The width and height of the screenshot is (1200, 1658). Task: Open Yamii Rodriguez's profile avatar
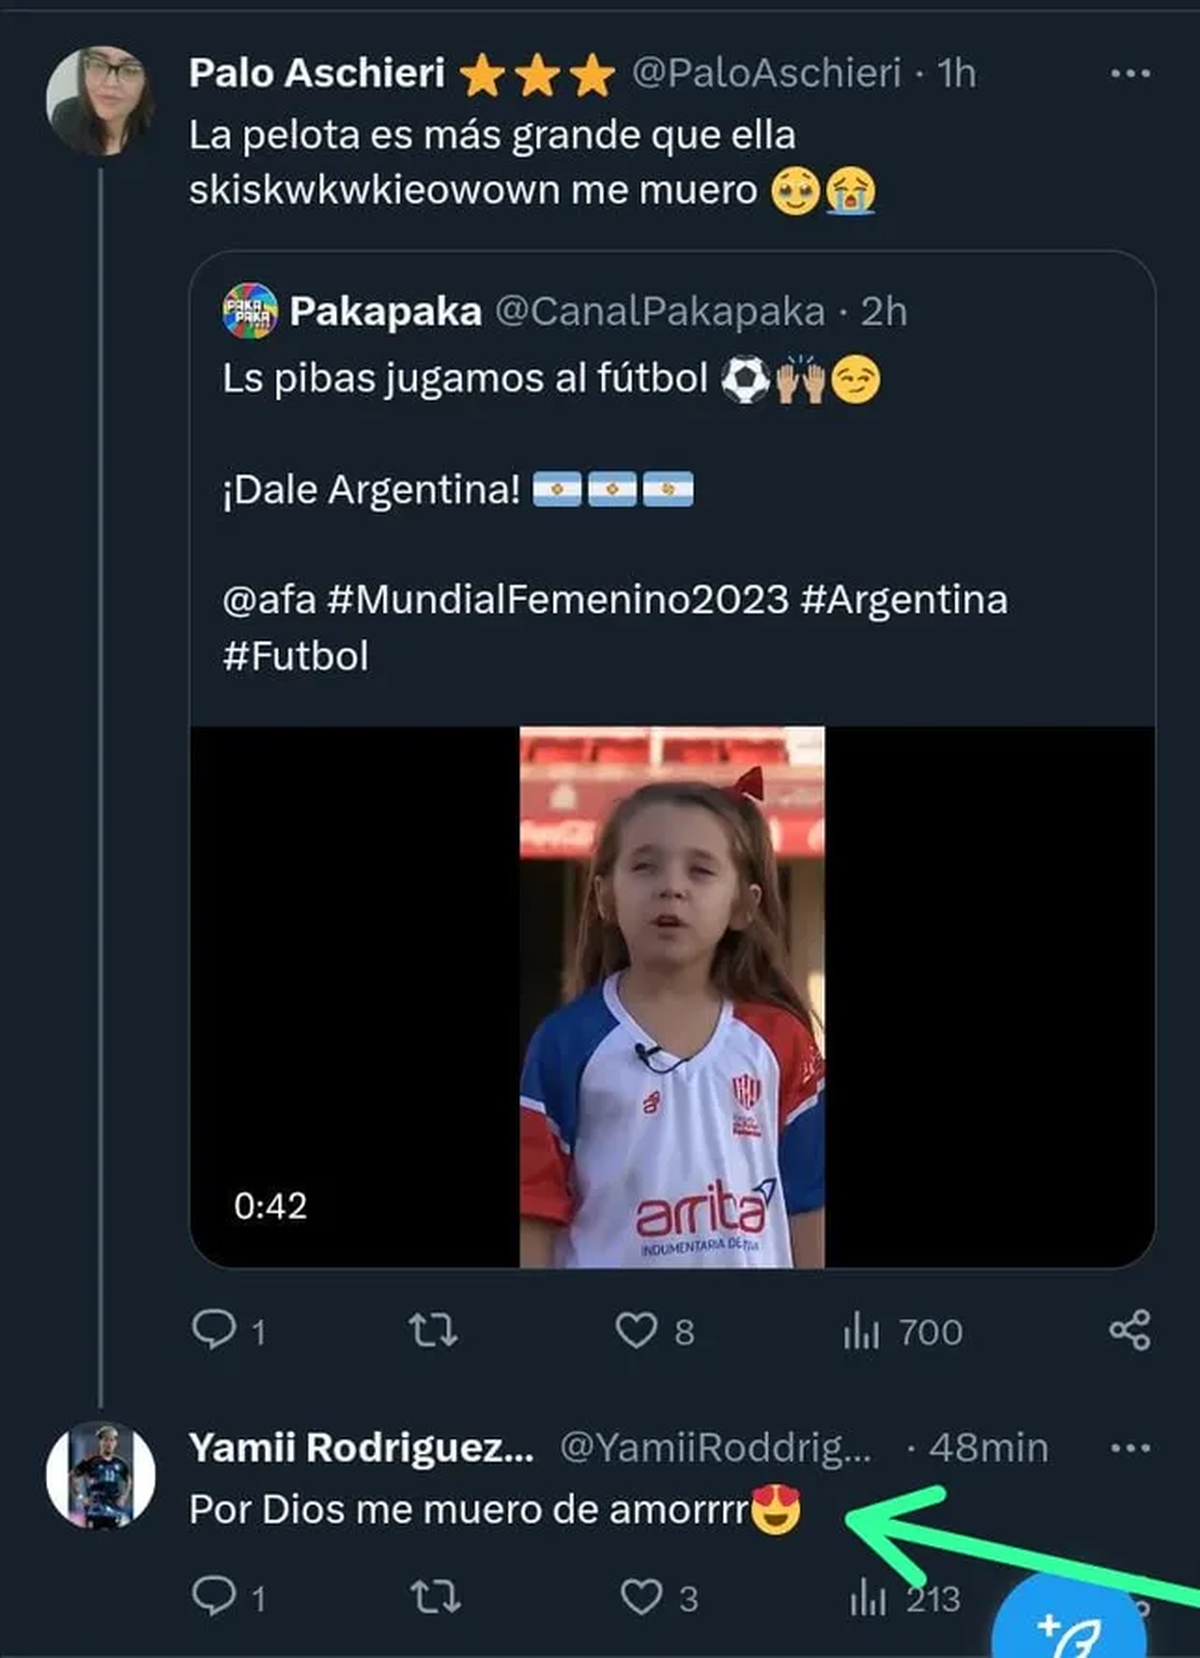(x=100, y=1475)
